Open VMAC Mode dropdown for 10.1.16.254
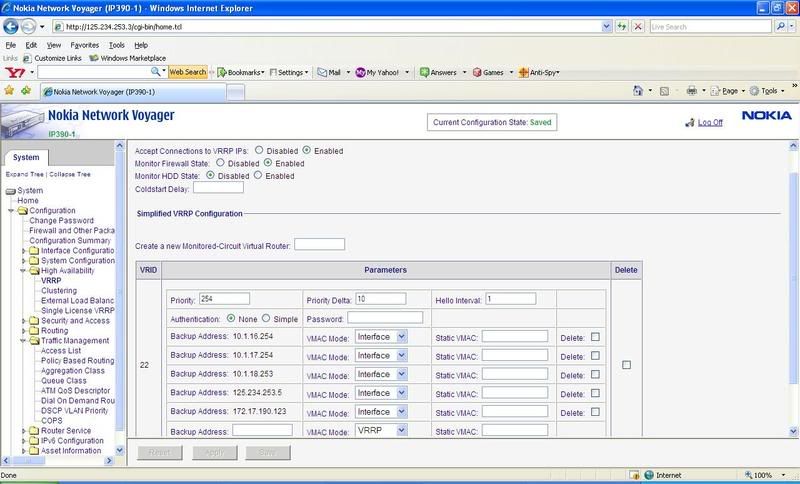 point(381,337)
